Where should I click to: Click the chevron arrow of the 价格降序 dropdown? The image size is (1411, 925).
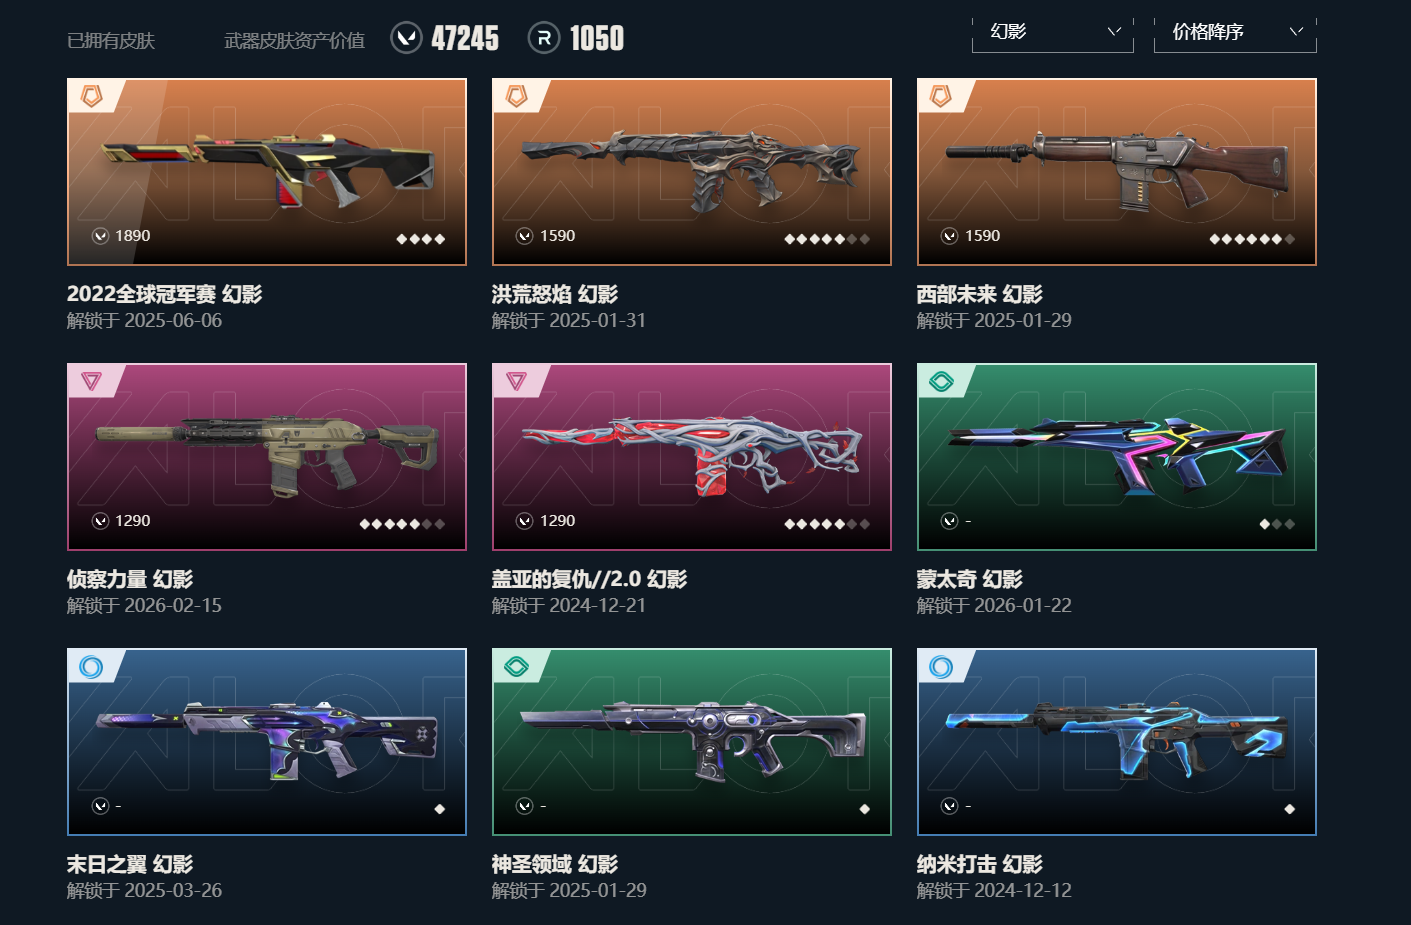click(x=1296, y=32)
